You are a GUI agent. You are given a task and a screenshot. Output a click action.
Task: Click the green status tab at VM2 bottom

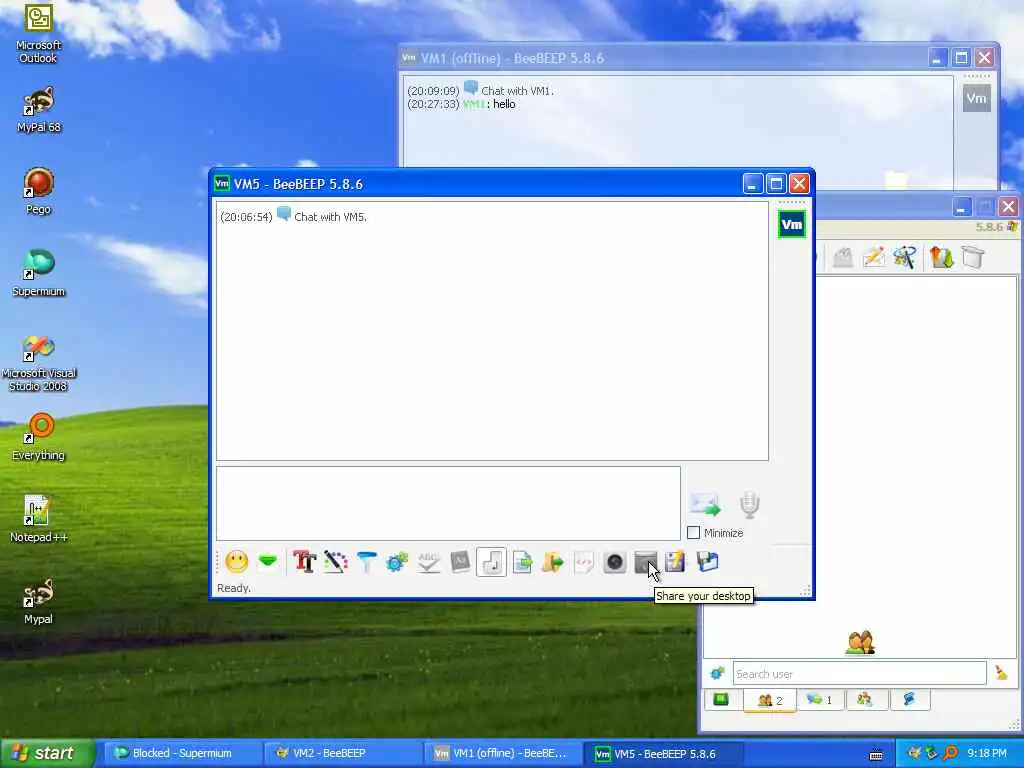[x=721, y=700]
